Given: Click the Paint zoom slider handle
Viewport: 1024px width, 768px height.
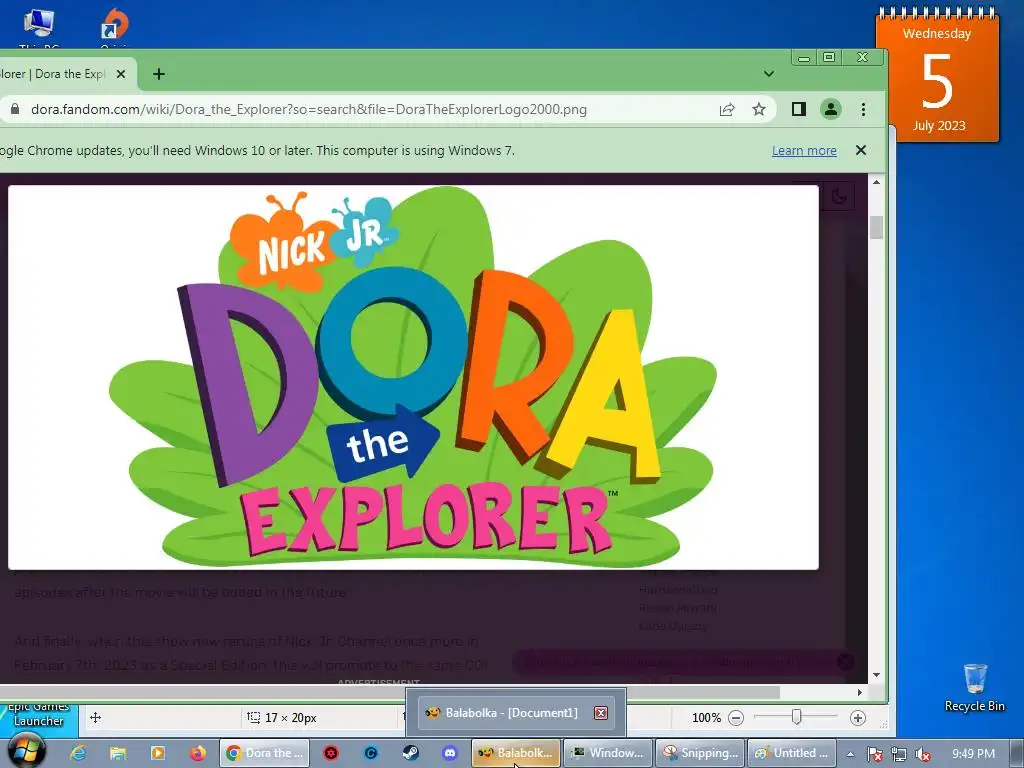Looking at the screenshot, I should [796, 718].
